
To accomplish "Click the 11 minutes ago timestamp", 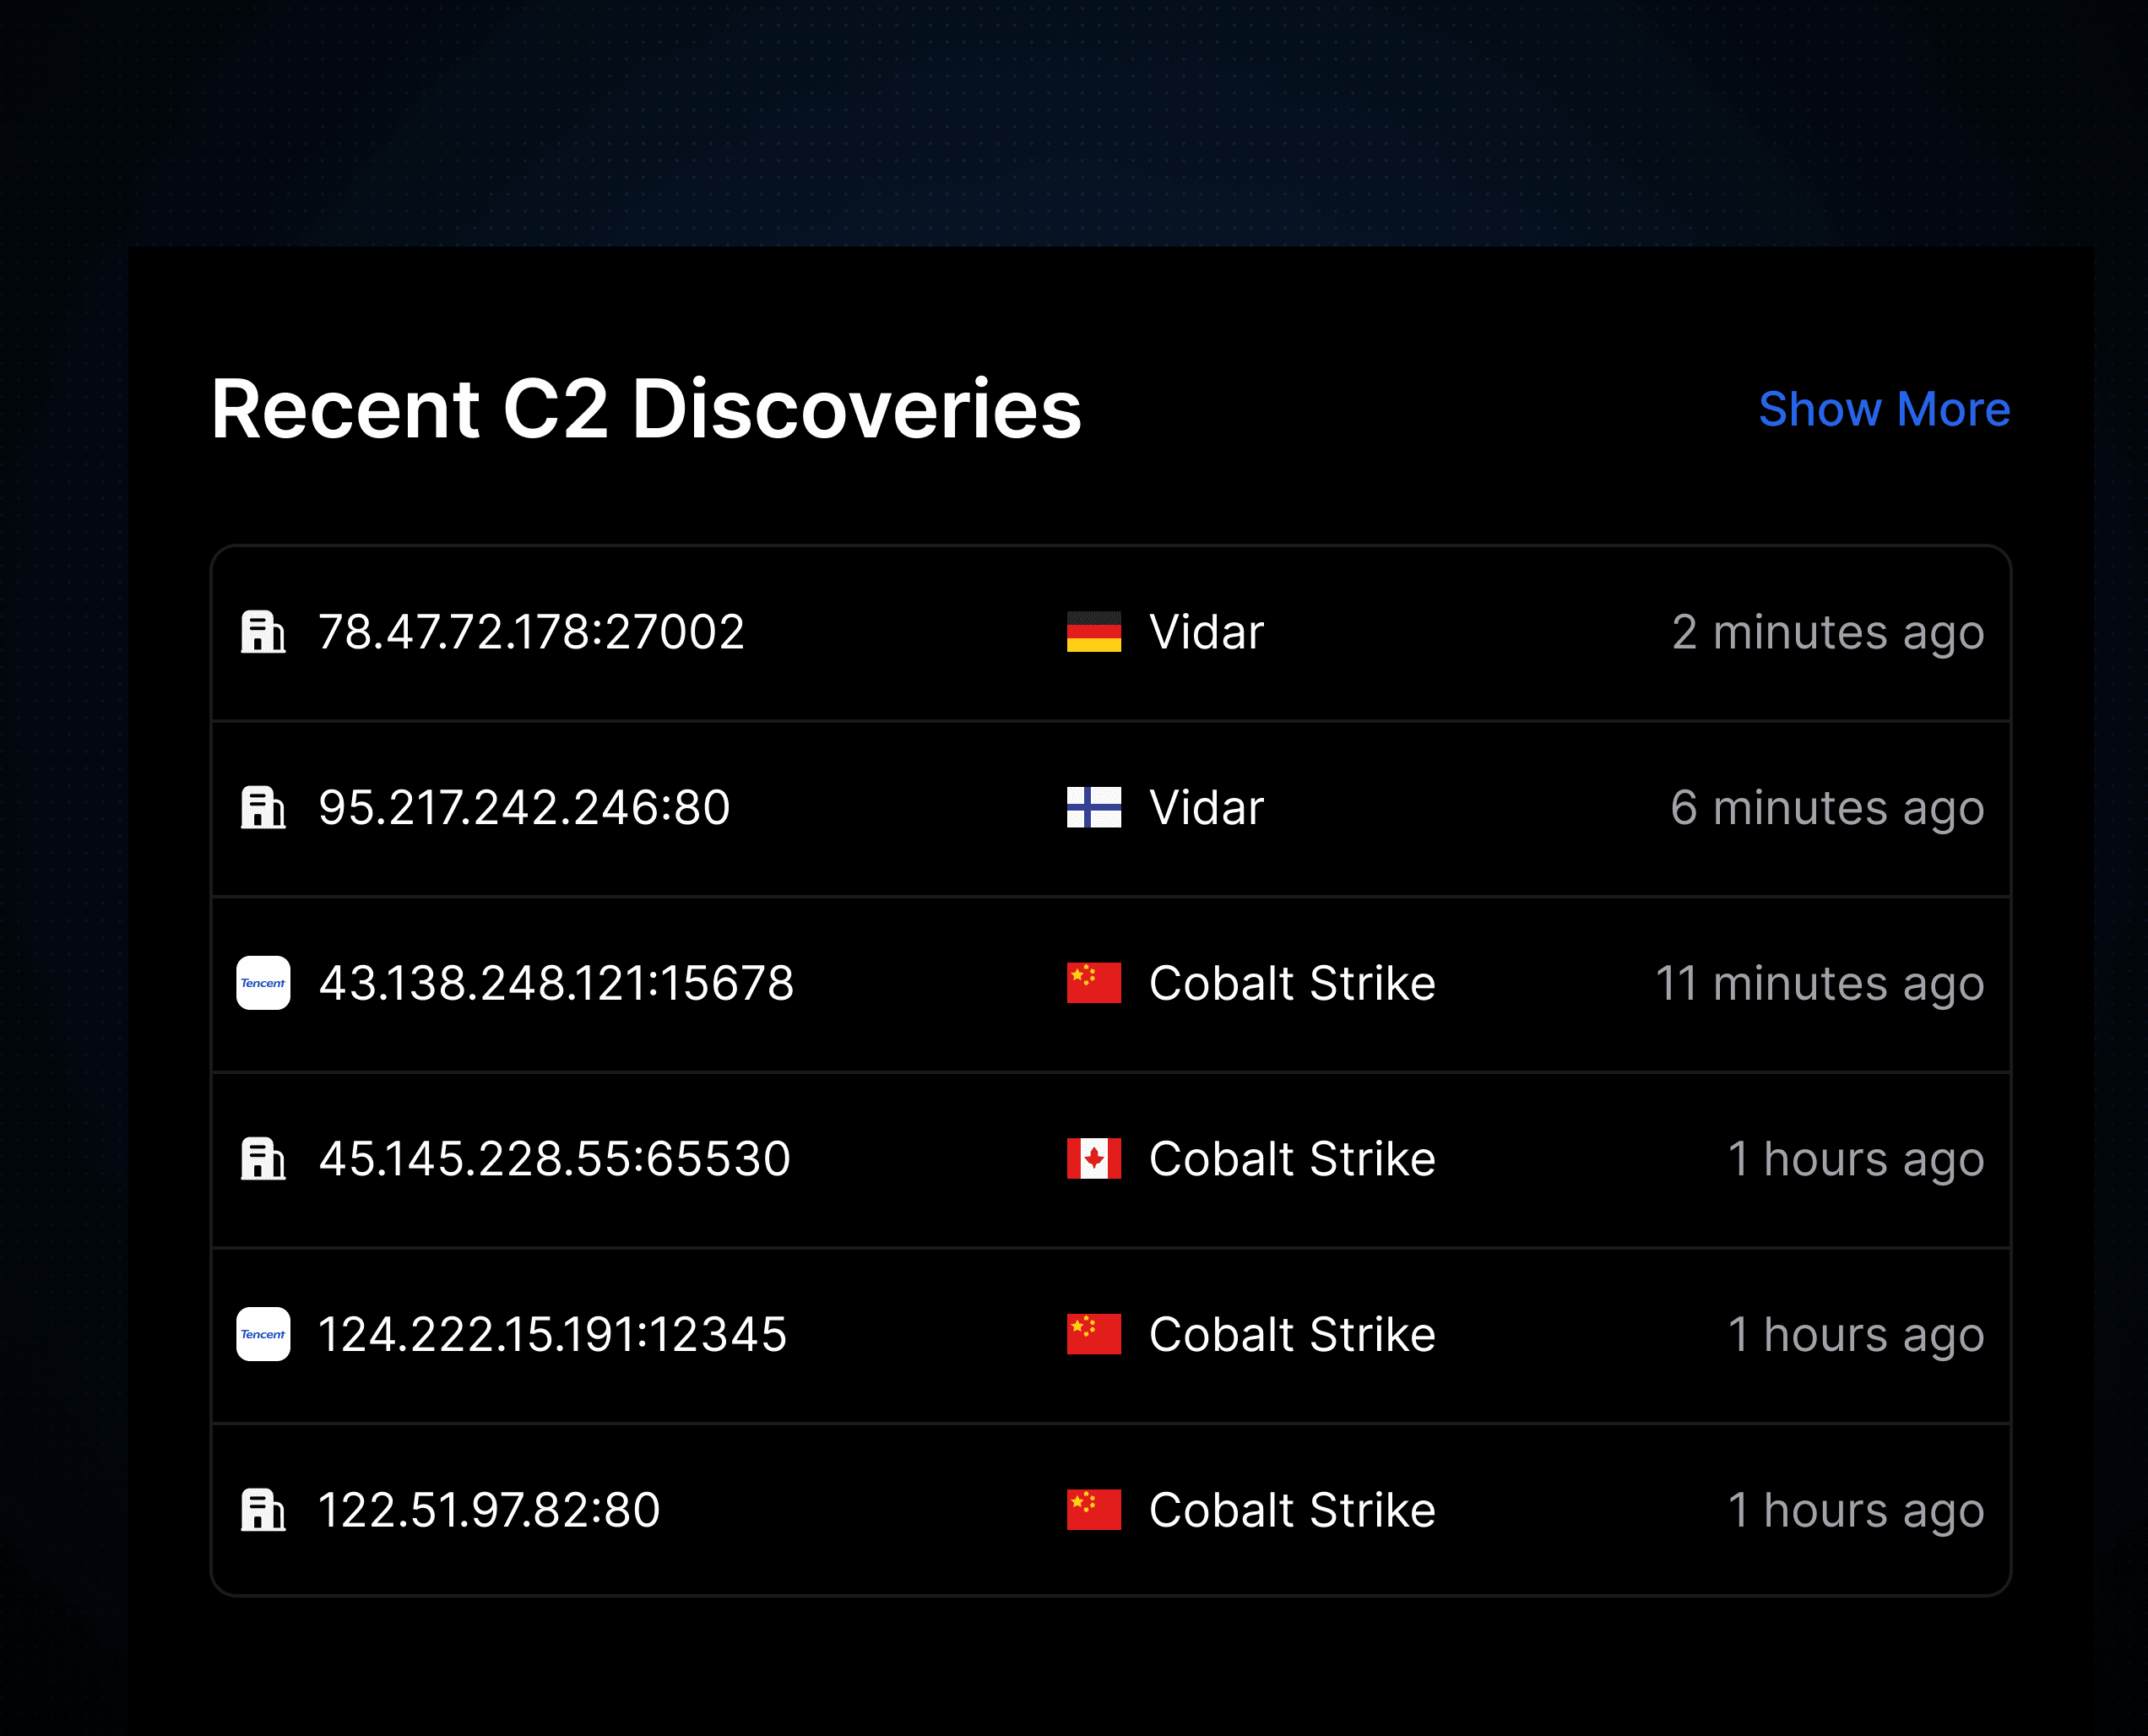I will coord(1819,983).
